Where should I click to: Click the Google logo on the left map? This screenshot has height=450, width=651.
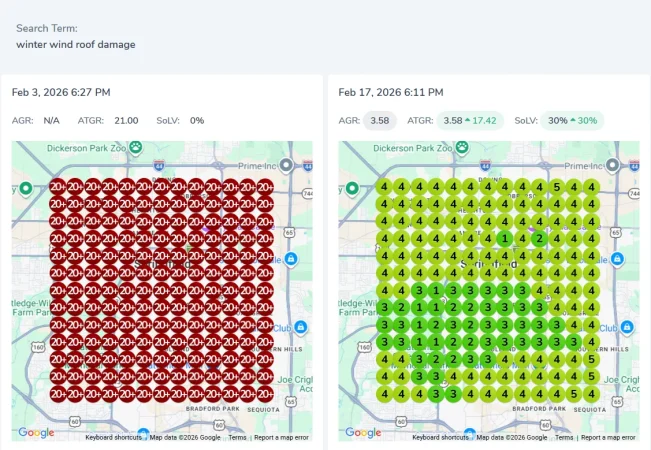[x=36, y=433]
